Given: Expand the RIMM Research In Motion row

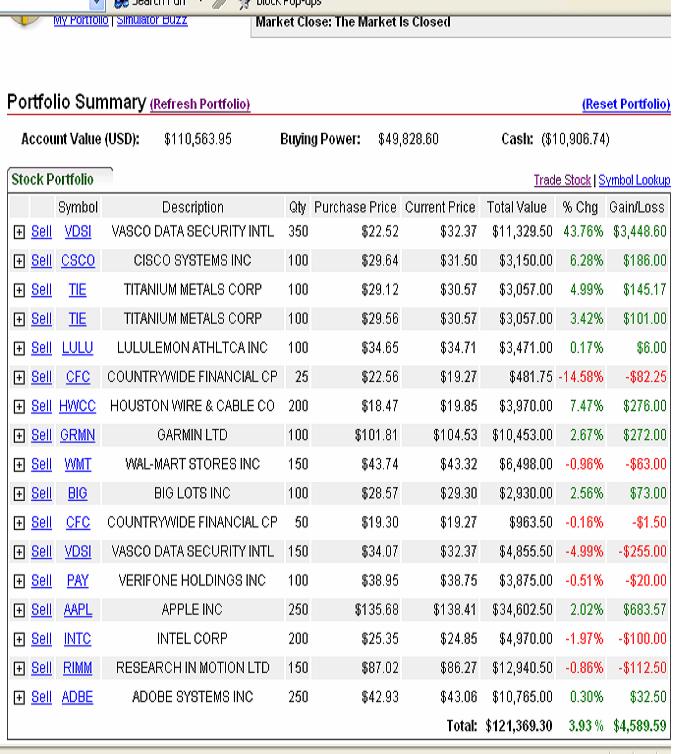Looking at the screenshot, I should point(19,668).
